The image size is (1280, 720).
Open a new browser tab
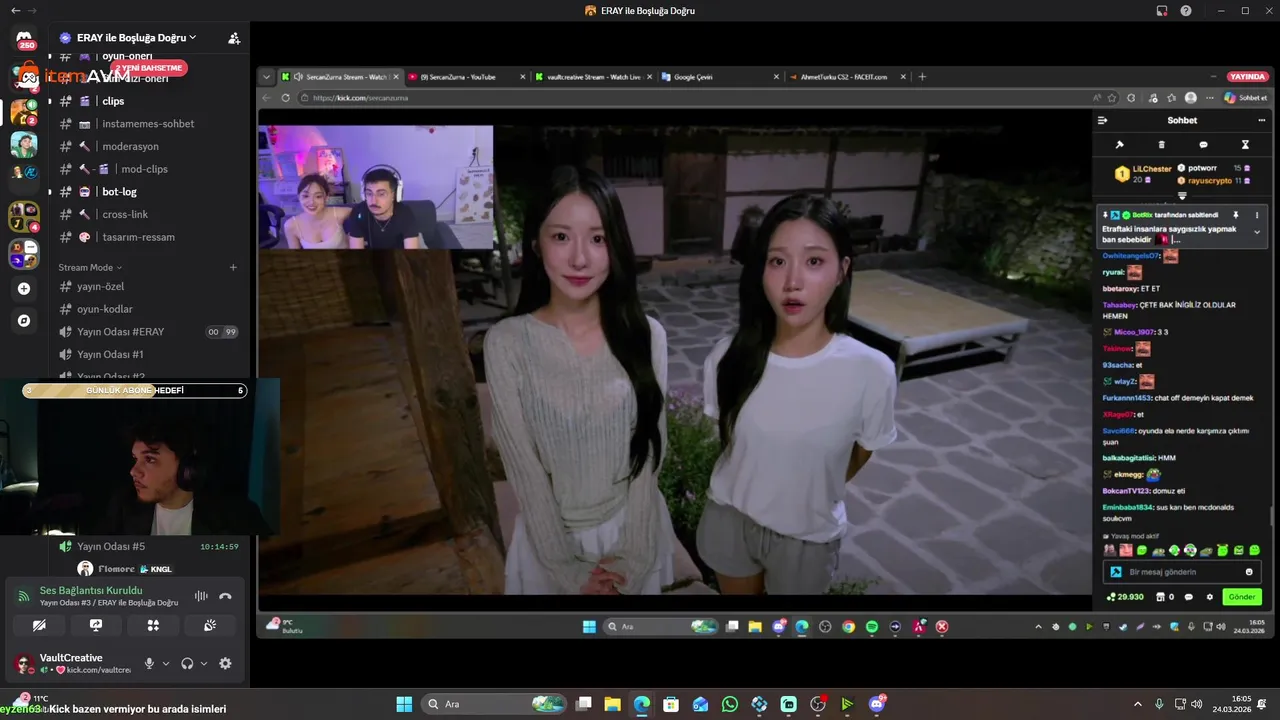pyautogui.click(x=922, y=77)
